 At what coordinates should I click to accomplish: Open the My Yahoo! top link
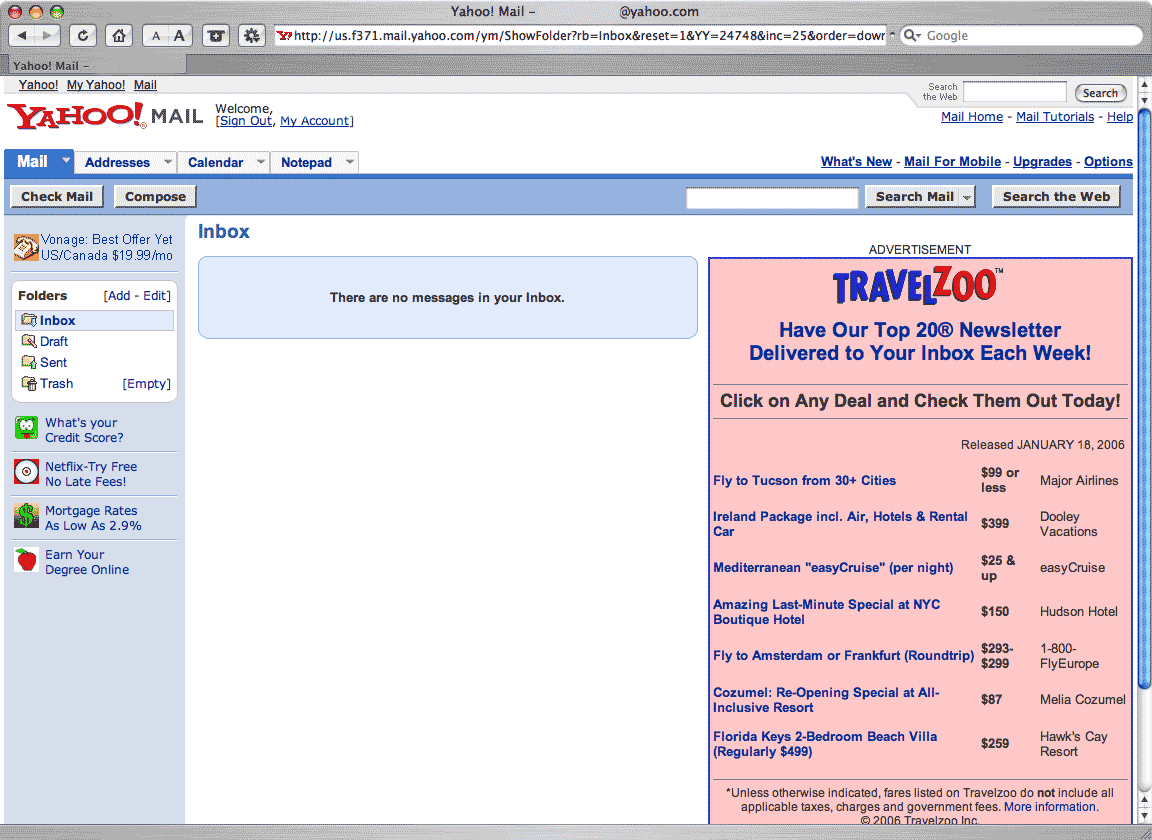pyautogui.click(x=96, y=85)
